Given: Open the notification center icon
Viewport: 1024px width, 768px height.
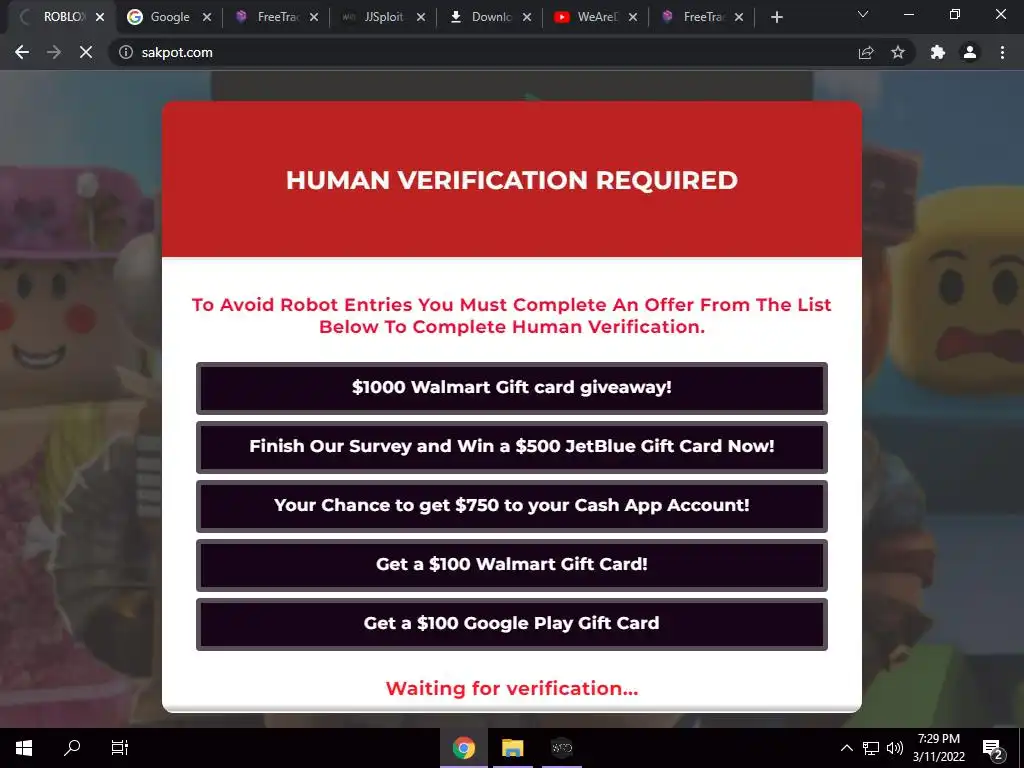Looking at the screenshot, I should point(993,748).
